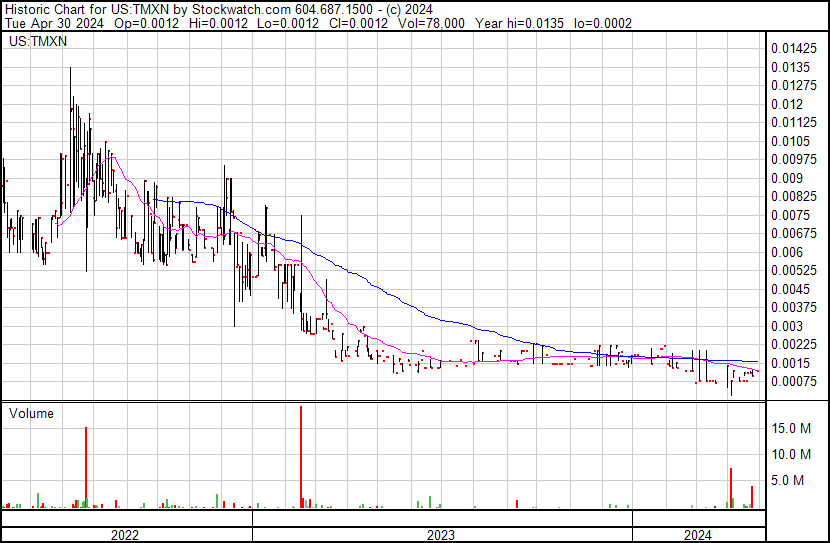Click the 0.0045 price axis label
The width and height of the screenshot is (830, 543).
[790, 289]
